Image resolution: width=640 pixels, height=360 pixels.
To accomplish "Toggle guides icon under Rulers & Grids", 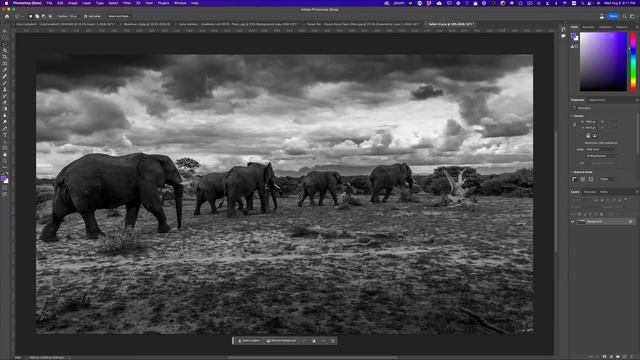I will point(591,179).
